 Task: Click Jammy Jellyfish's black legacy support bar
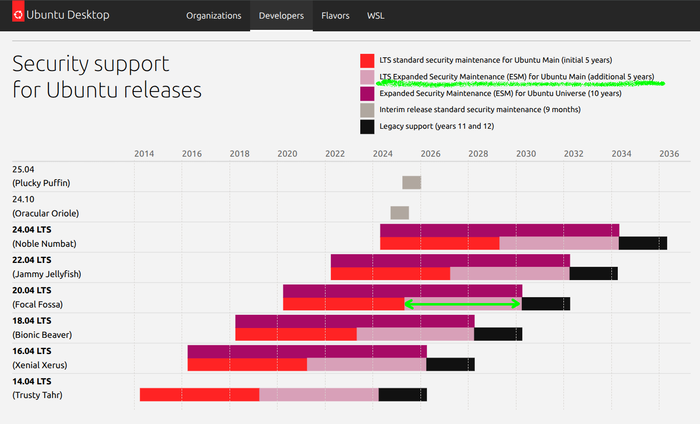pos(594,274)
